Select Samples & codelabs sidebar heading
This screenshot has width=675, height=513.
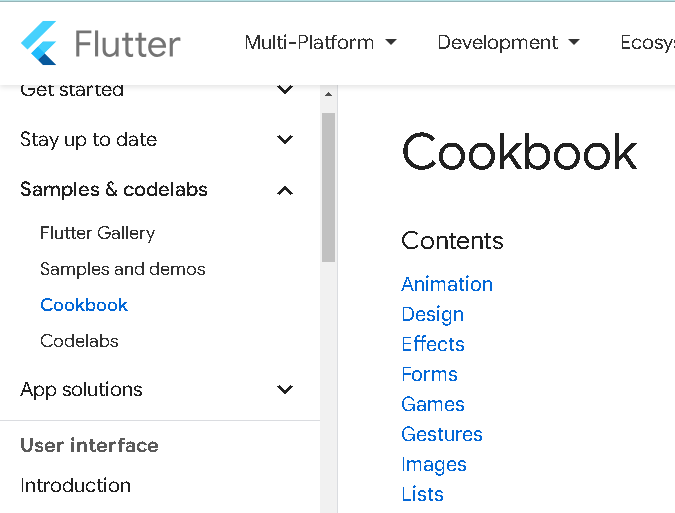114,189
